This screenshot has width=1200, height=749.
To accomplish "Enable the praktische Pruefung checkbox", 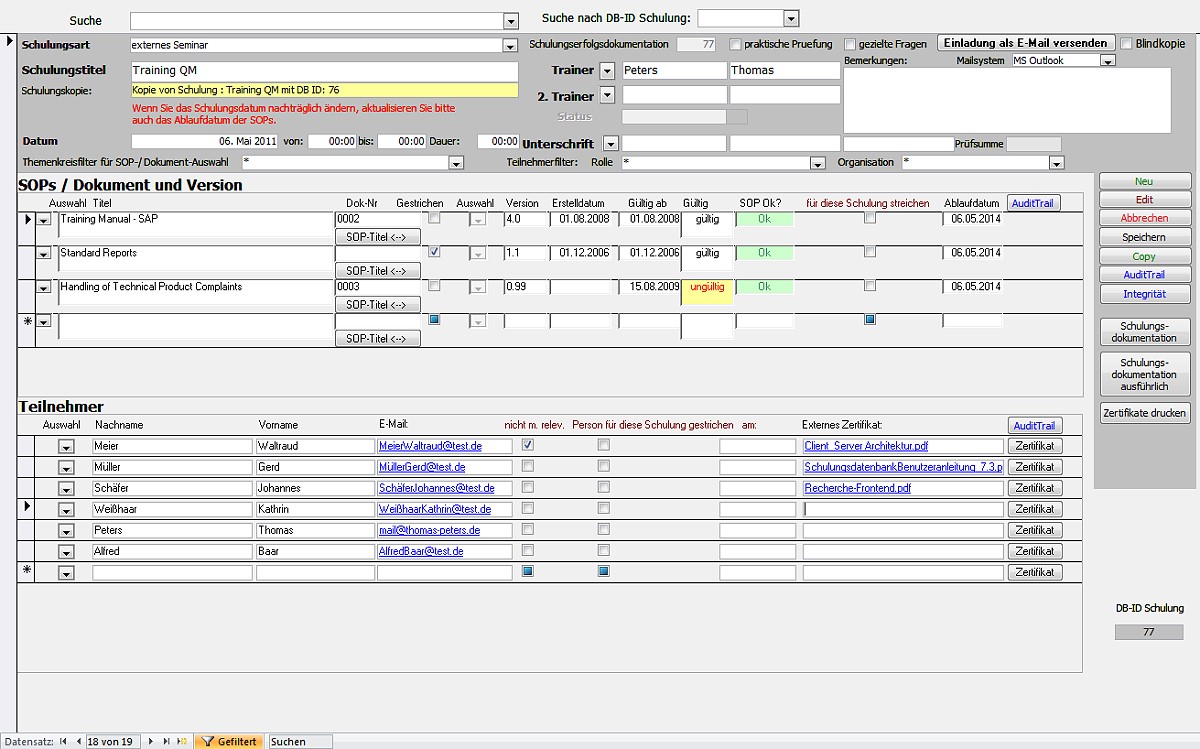I will pos(736,44).
